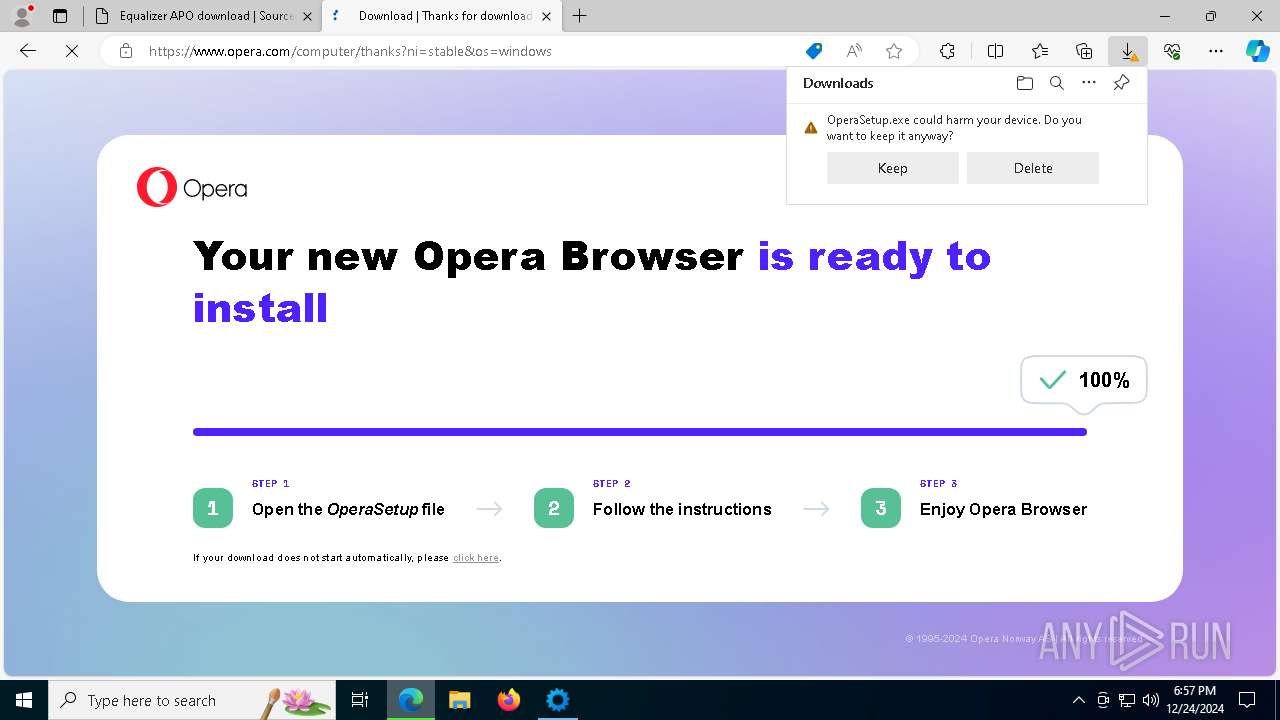
Task: Open network status in tray
Action: (x=1127, y=700)
